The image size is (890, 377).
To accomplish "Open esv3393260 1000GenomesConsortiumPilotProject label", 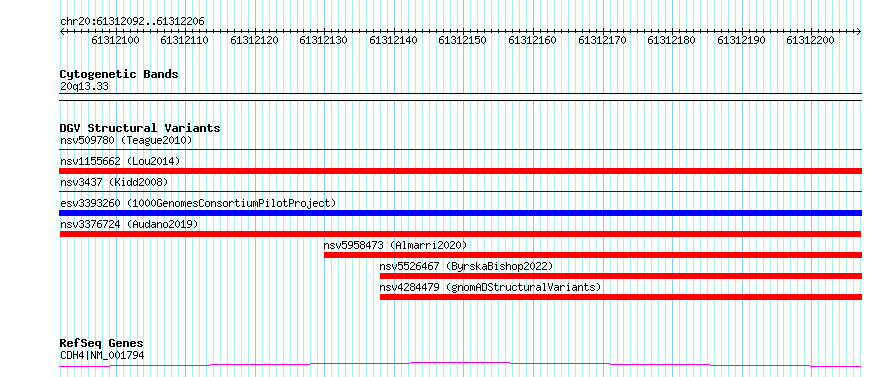I will 198,203.
